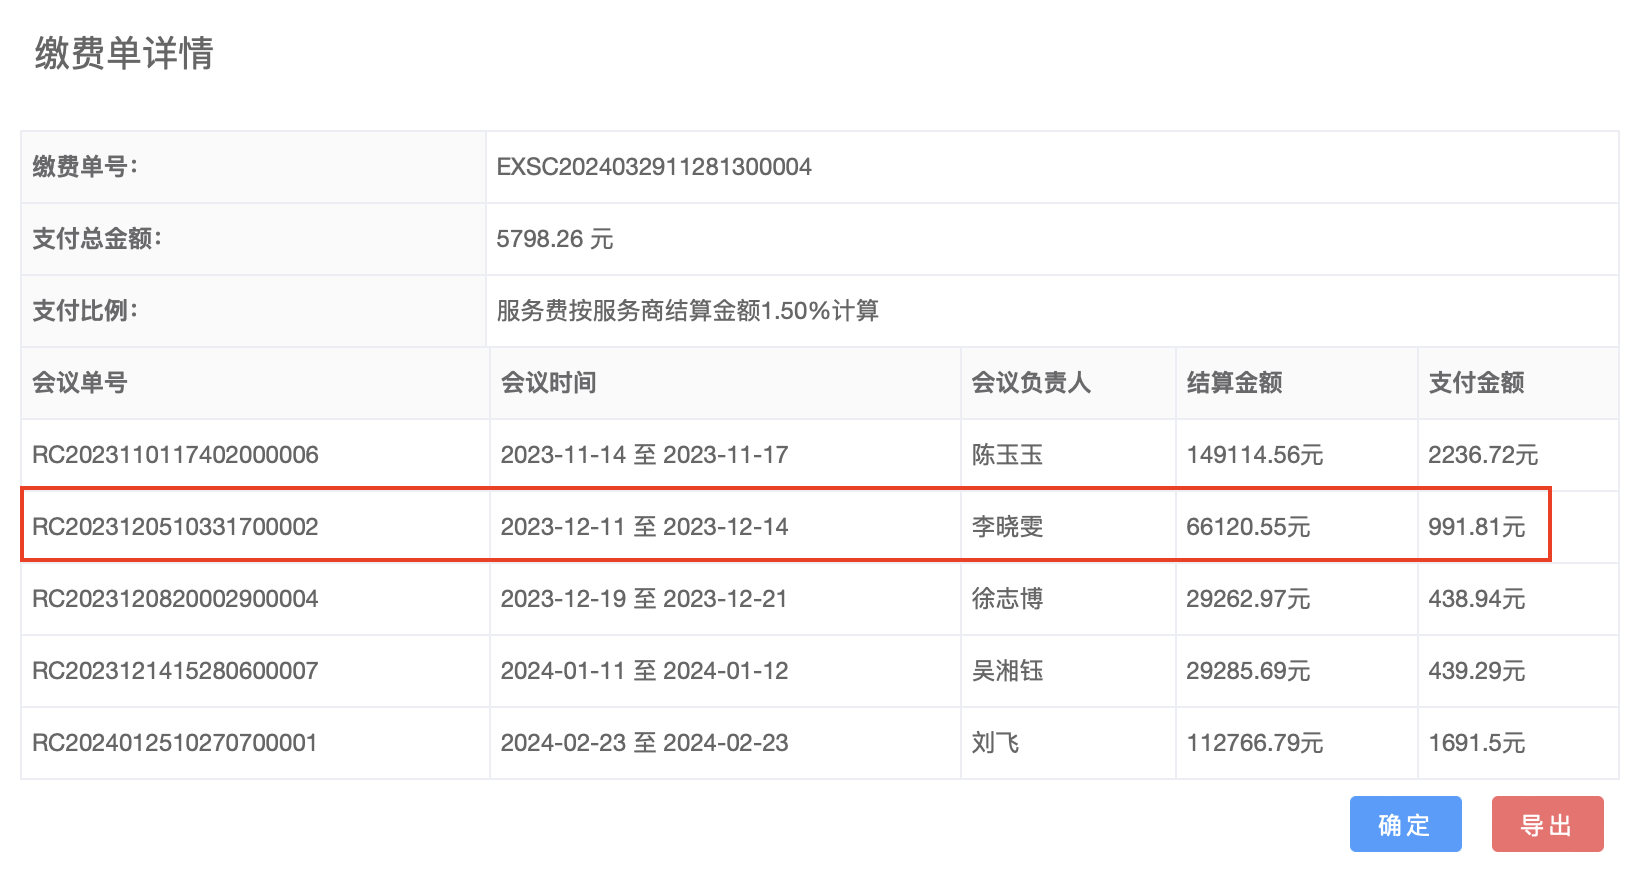Click the 支付金额 column header
This screenshot has height=882, width=1642.
tap(1476, 383)
